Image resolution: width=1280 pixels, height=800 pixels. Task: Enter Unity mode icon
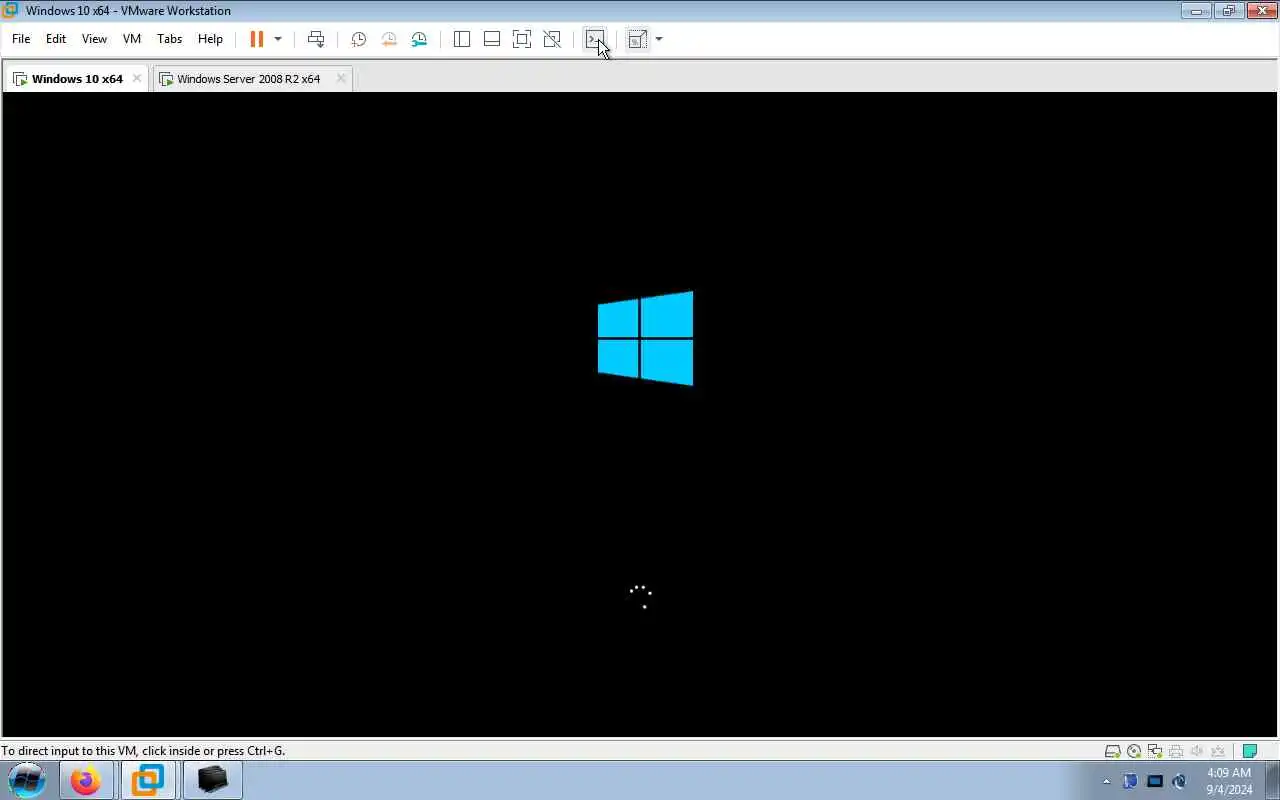coord(552,39)
